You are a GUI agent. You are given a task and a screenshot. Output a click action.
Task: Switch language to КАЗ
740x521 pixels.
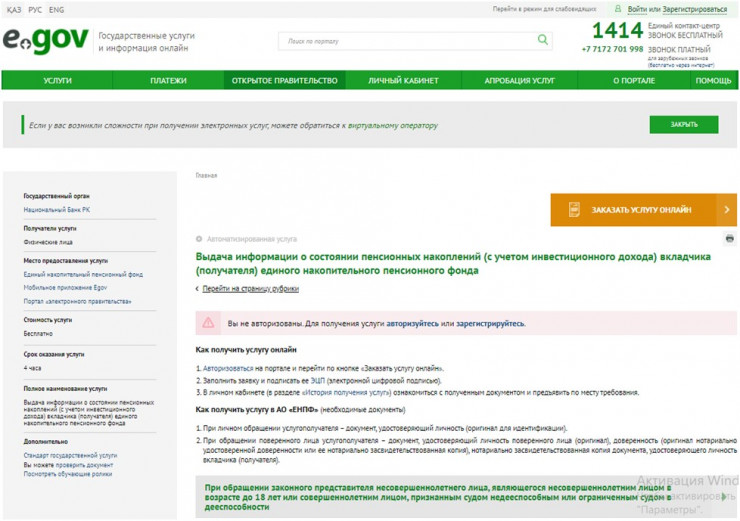coord(13,9)
